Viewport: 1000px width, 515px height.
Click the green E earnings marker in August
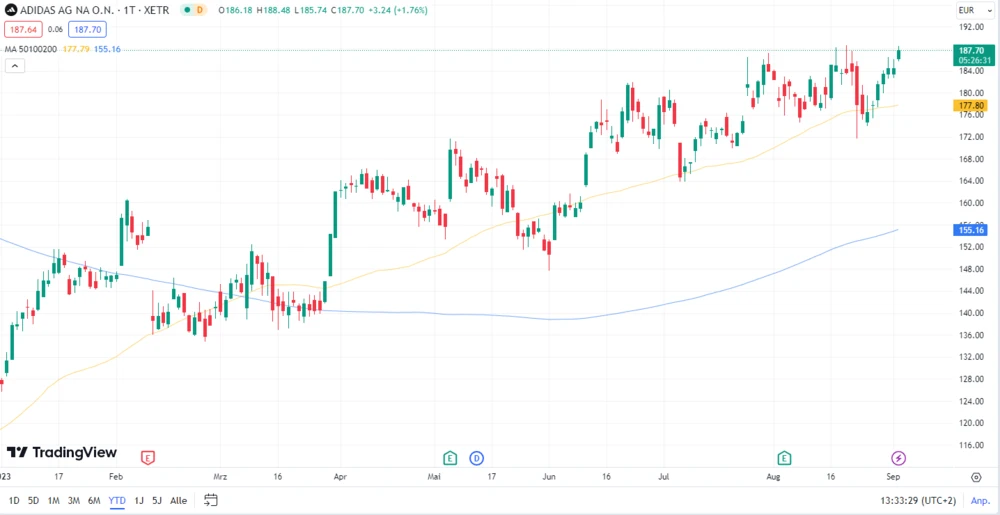click(x=784, y=458)
